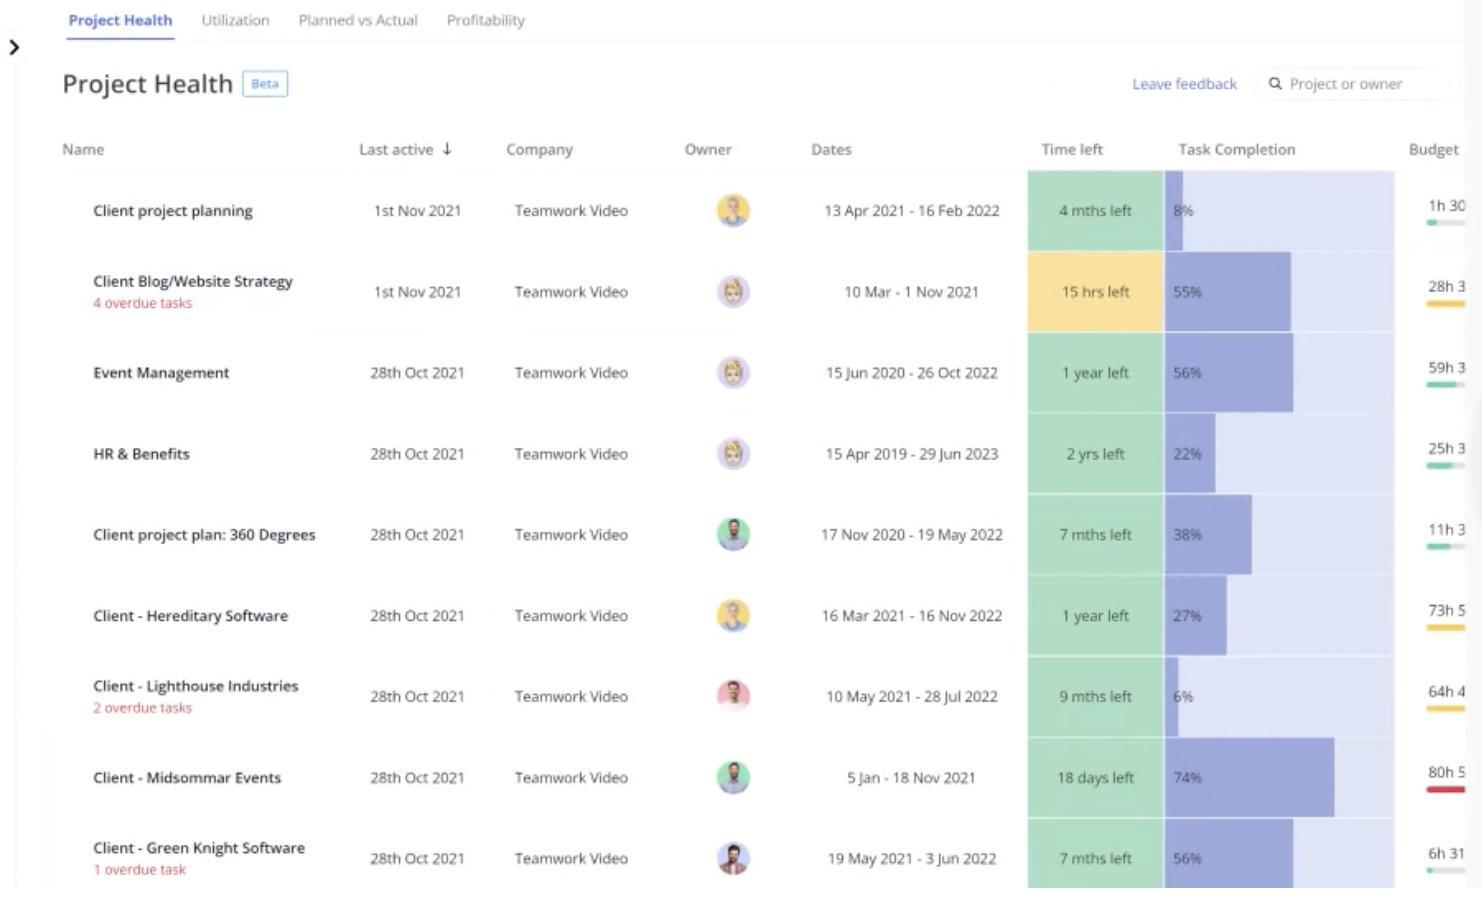The height and width of the screenshot is (922, 1482).
Task: Click the Last active sort arrow
Action: click(x=447, y=149)
